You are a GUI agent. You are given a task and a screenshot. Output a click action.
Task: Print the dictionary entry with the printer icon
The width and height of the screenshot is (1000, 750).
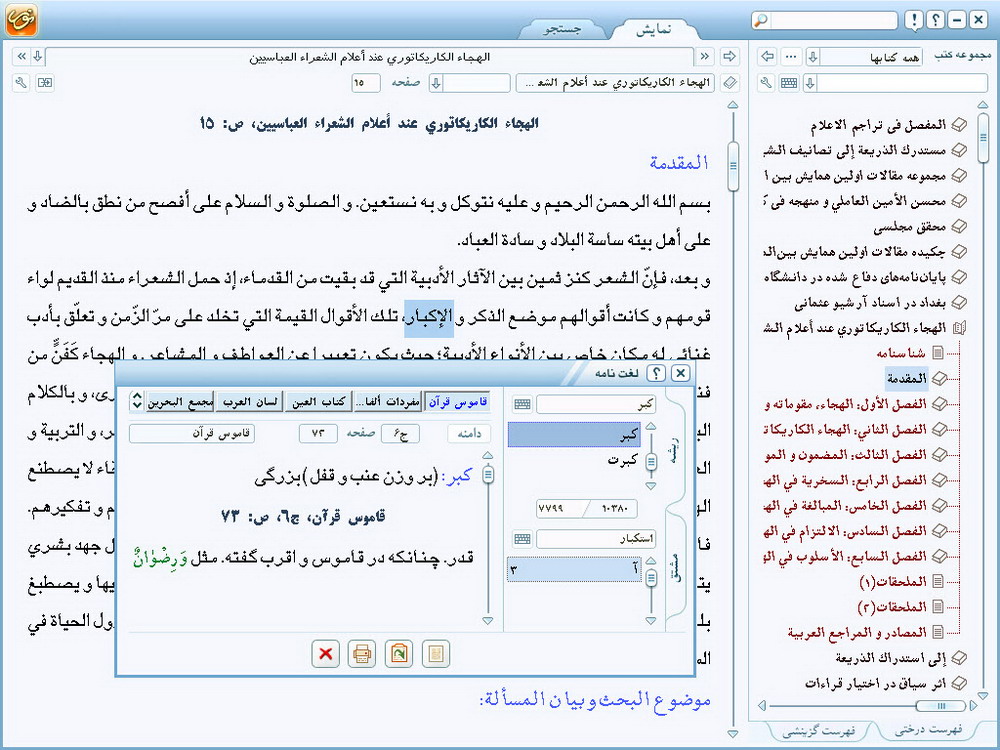tap(362, 654)
